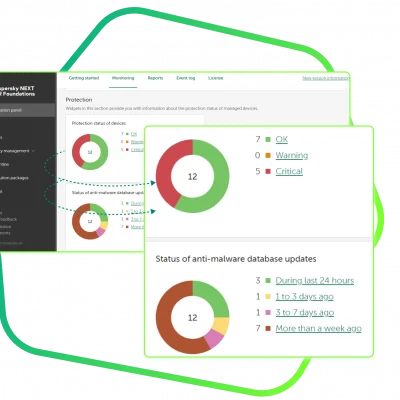Open the Warning devices link
This screenshot has height=400, width=400.
pos(292,155)
